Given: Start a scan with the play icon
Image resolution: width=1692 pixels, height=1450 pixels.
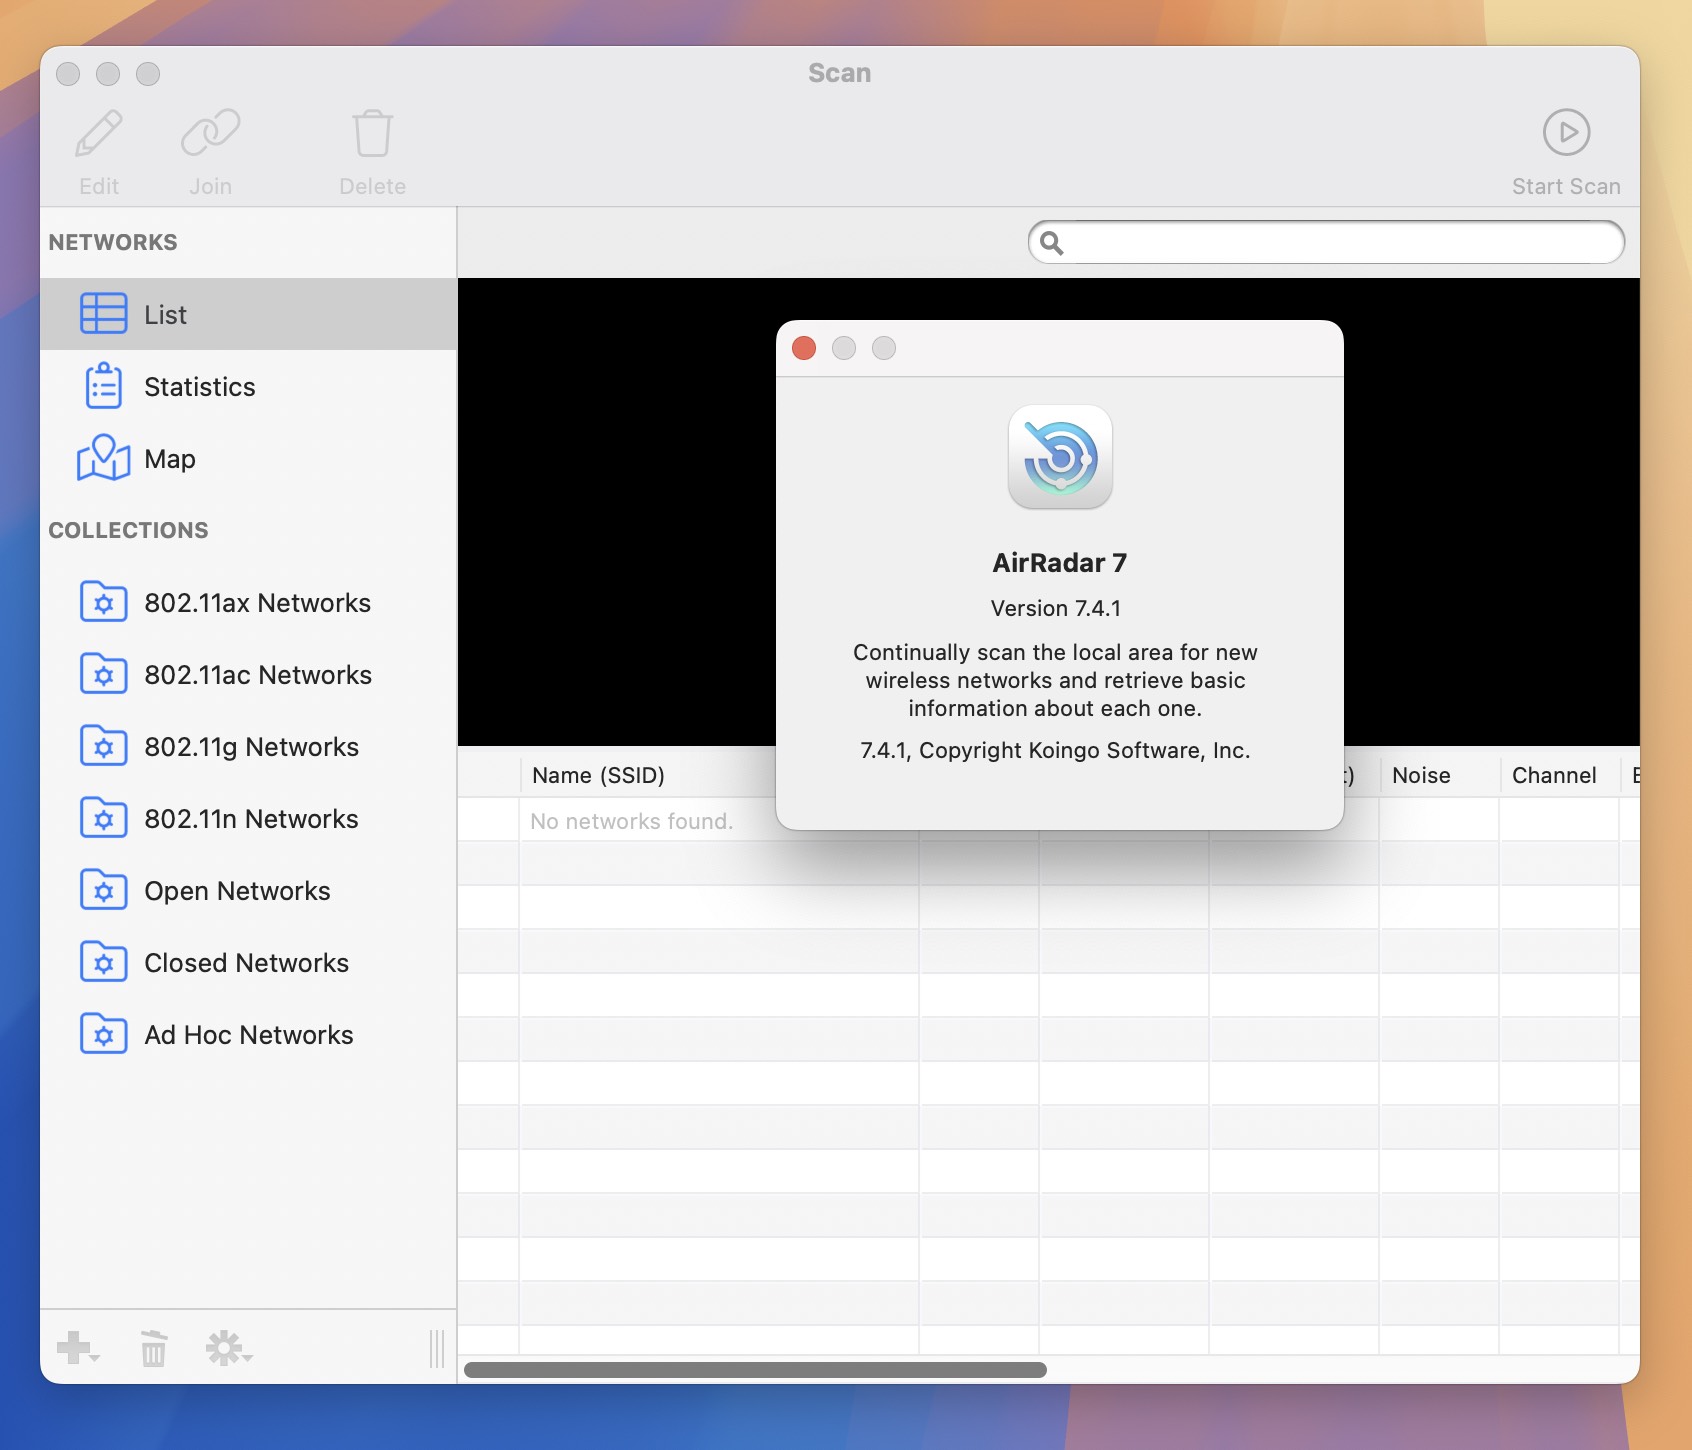Looking at the screenshot, I should [x=1566, y=132].
